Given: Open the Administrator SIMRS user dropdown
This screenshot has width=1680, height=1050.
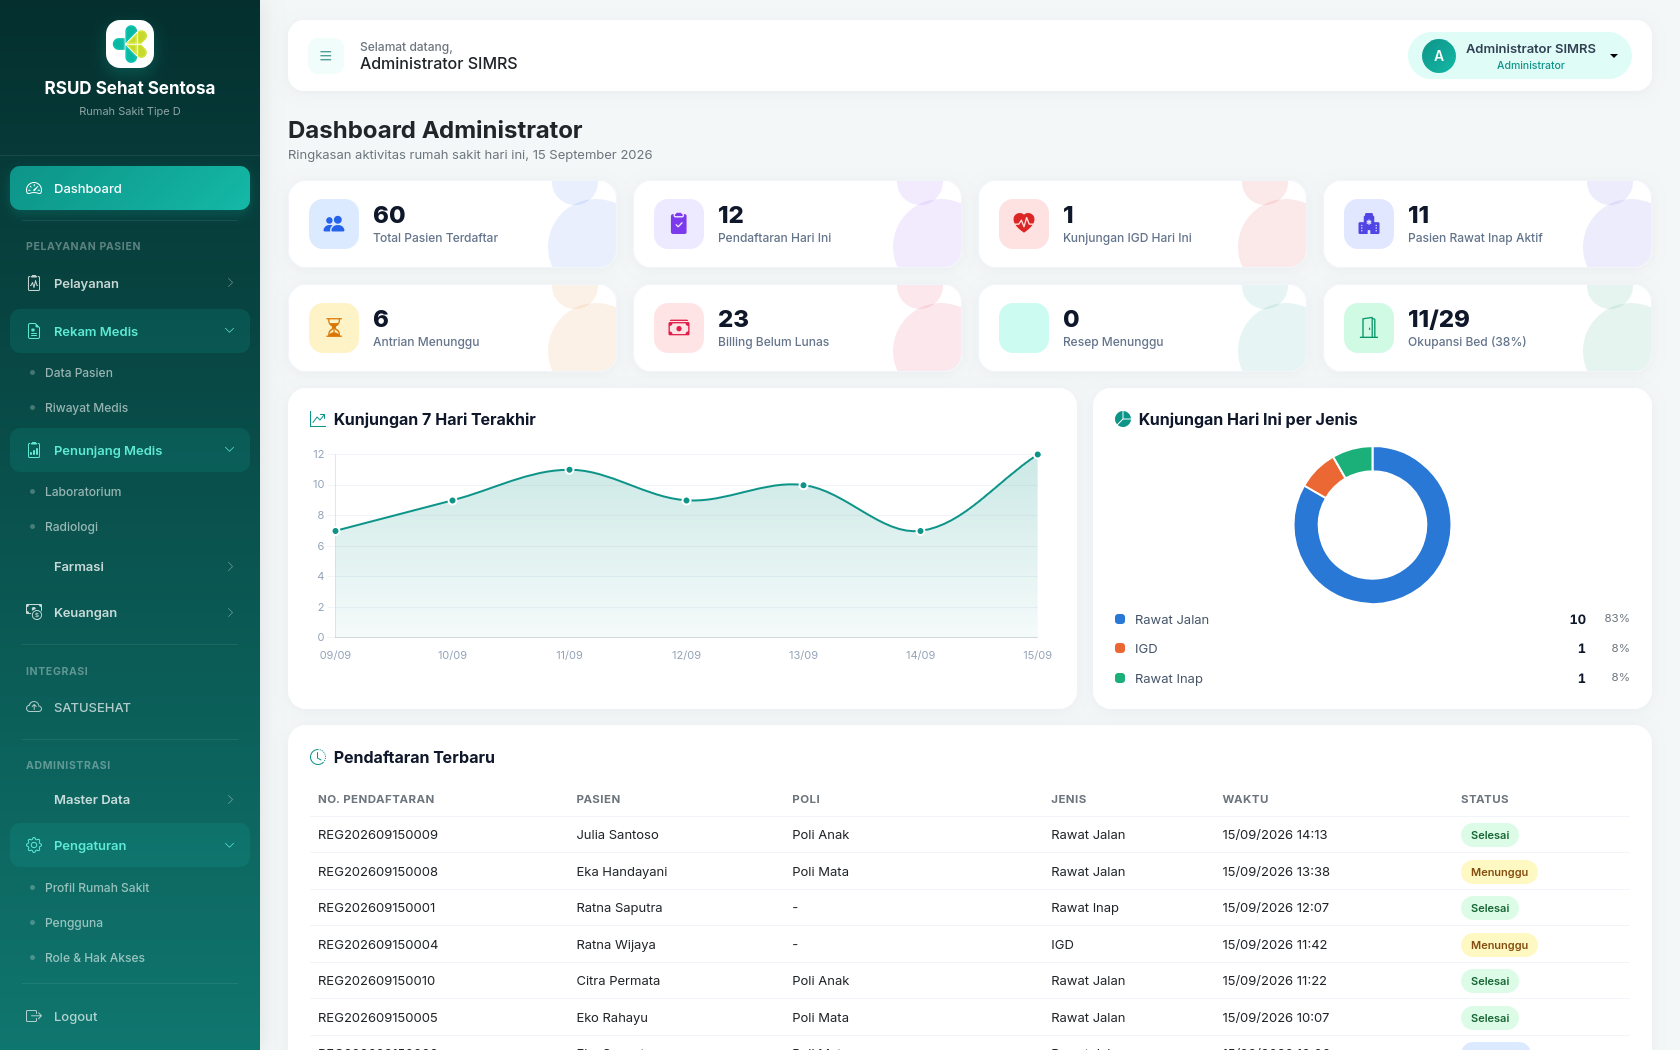Looking at the screenshot, I should [x=1520, y=56].
